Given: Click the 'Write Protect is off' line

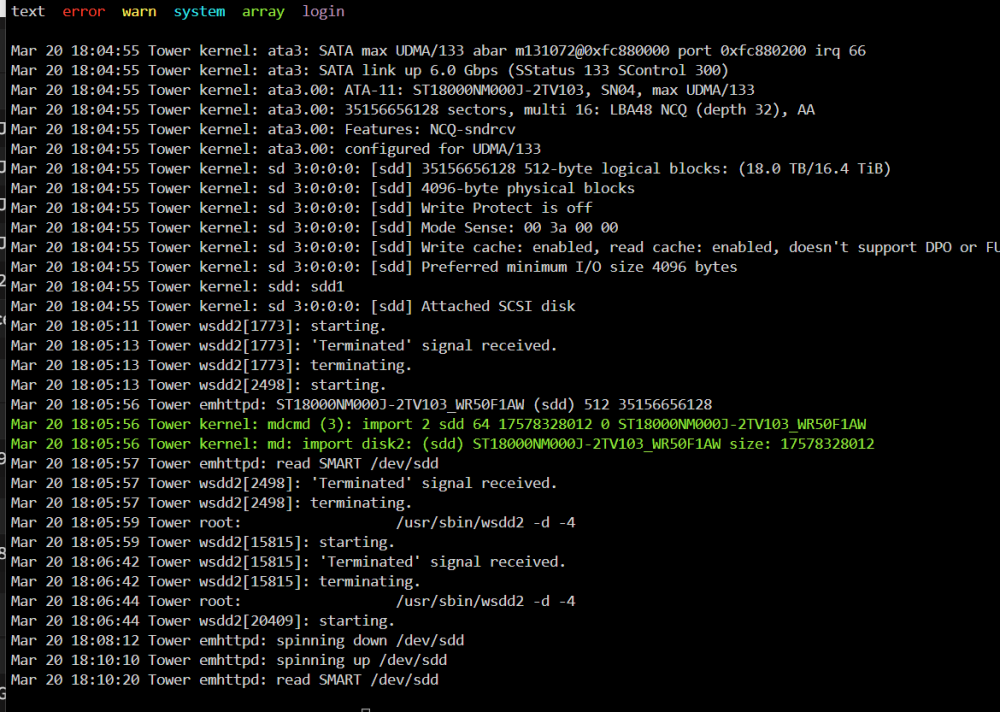Looking at the screenshot, I should [301, 208].
